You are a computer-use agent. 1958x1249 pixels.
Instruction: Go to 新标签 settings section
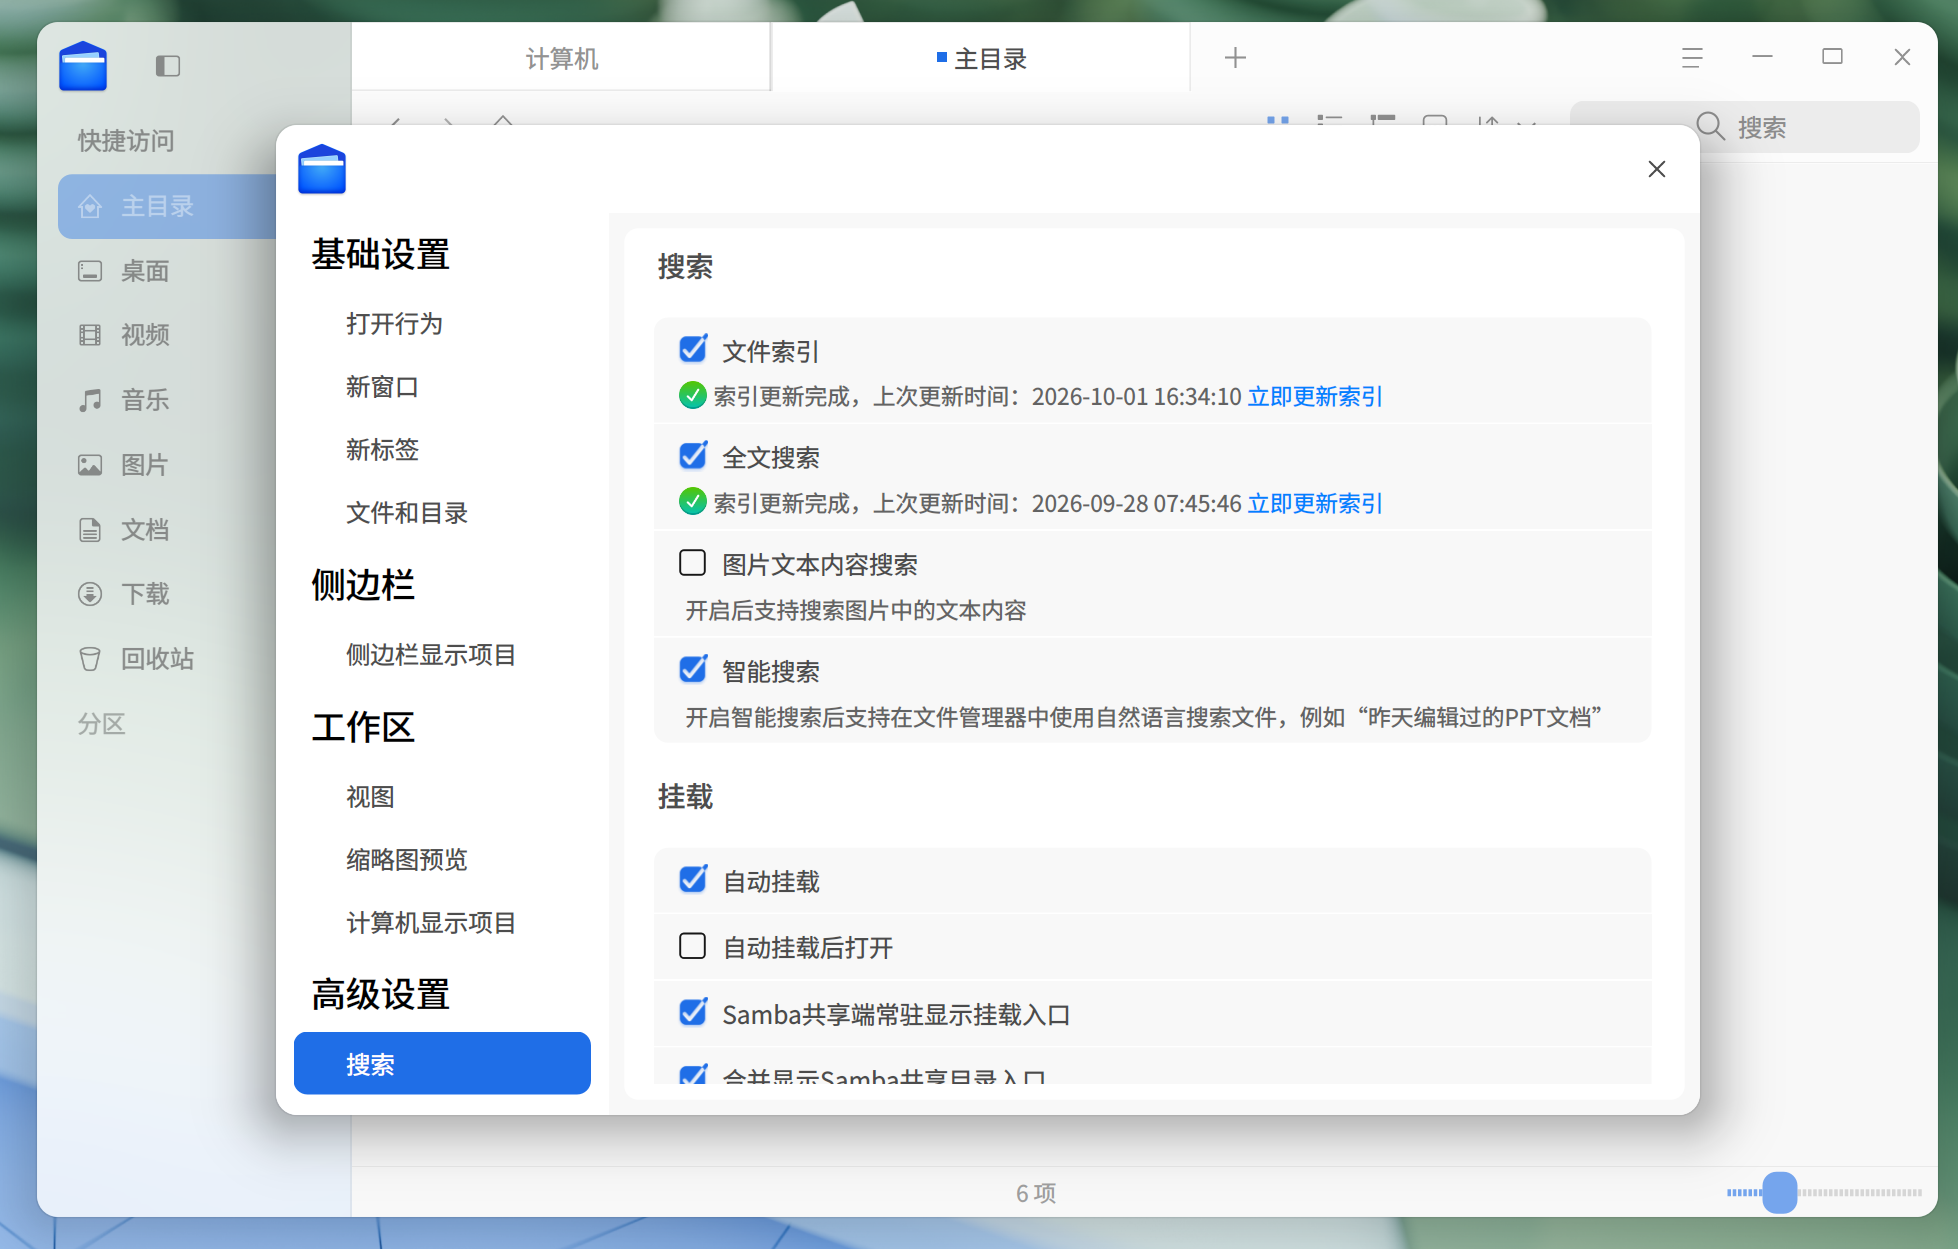click(382, 450)
